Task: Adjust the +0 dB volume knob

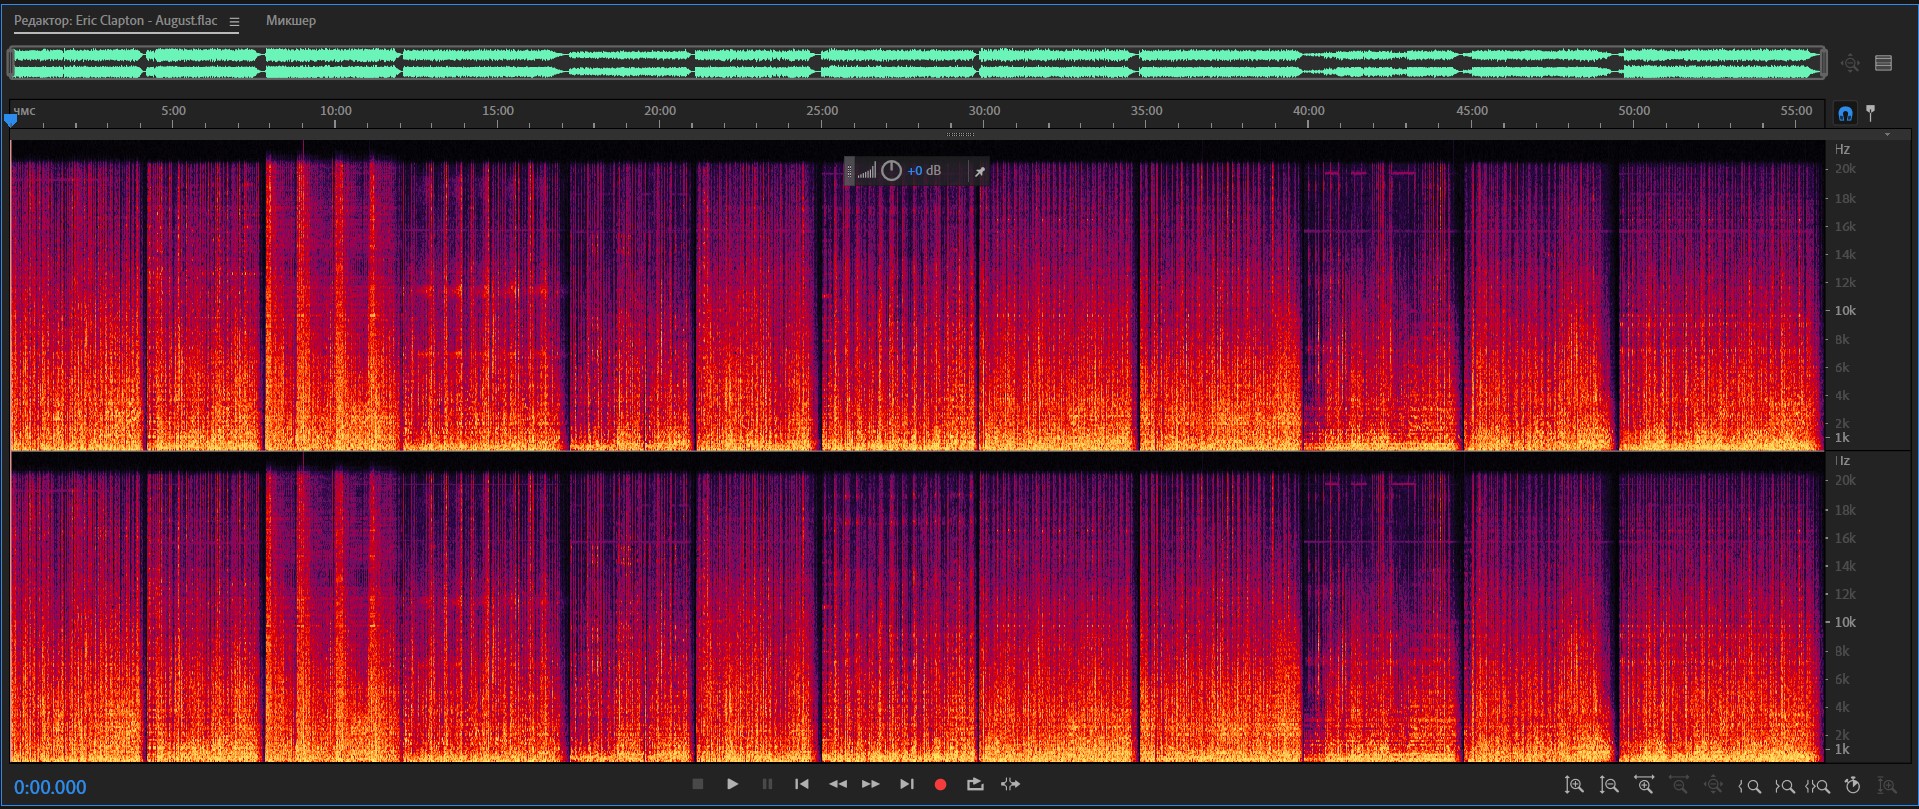Action: [891, 171]
